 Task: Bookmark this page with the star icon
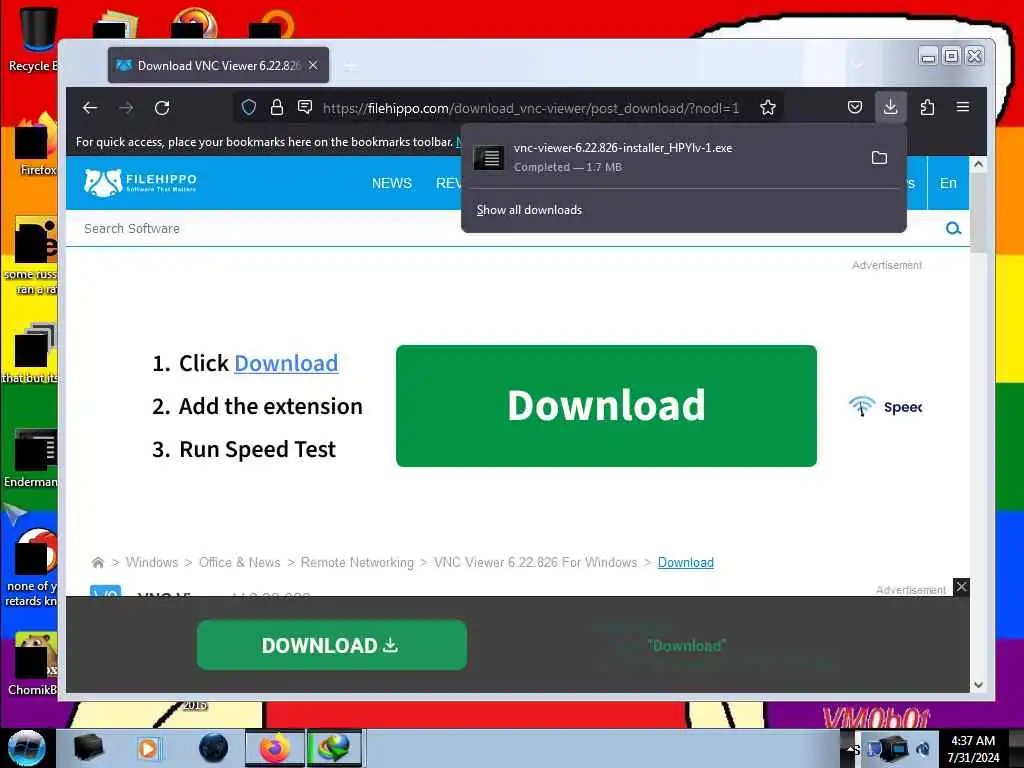(768, 107)
